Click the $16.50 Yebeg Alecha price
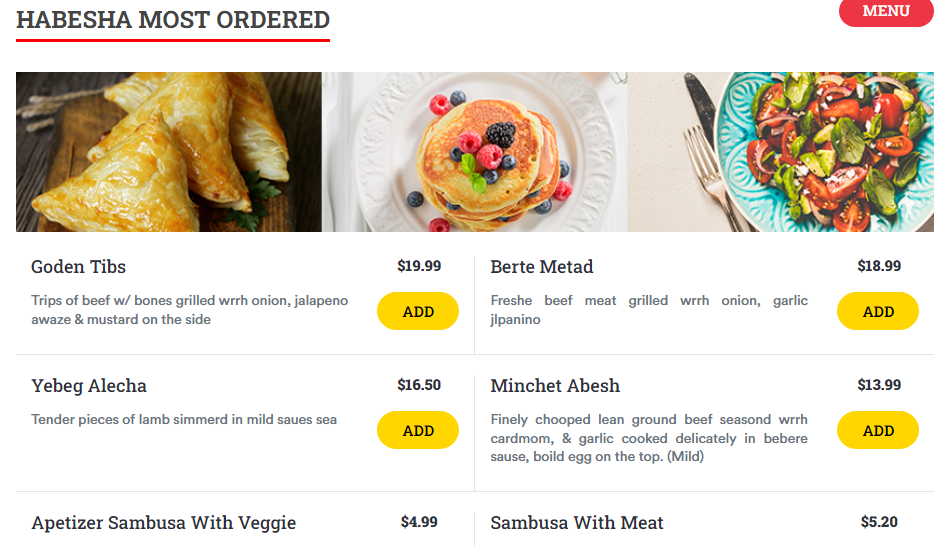The width and height of the screenshot is (948, 546). (x=419, y=385)
